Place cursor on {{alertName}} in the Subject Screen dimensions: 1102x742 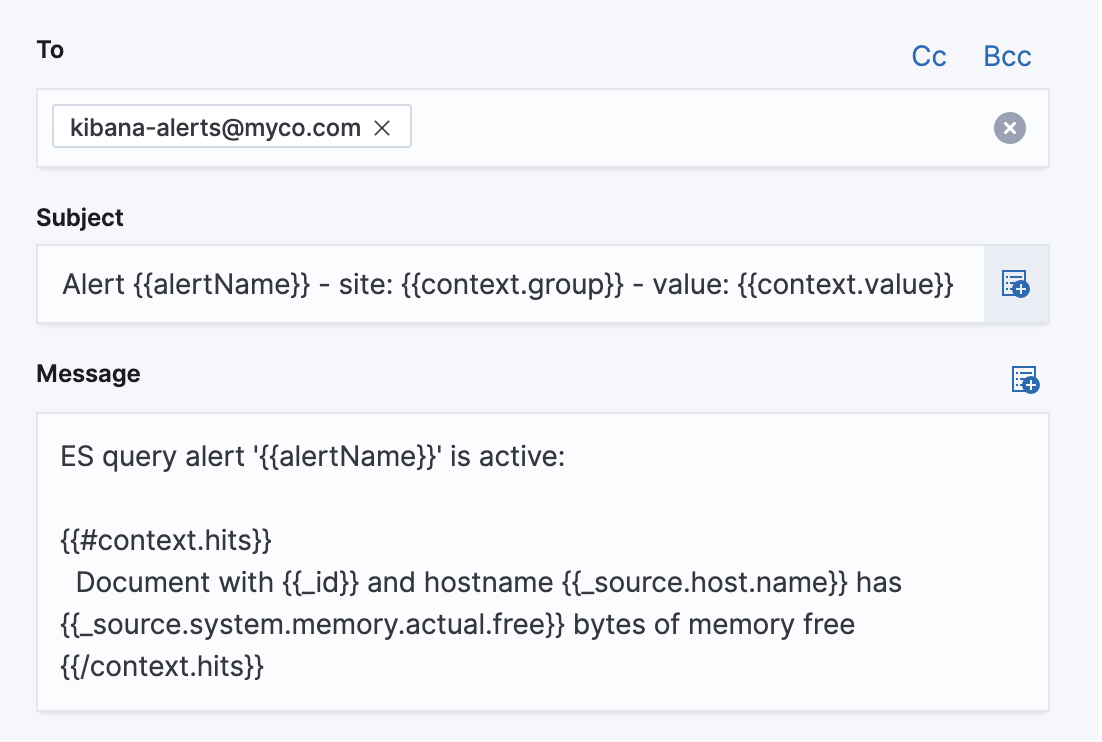(221, 285)
